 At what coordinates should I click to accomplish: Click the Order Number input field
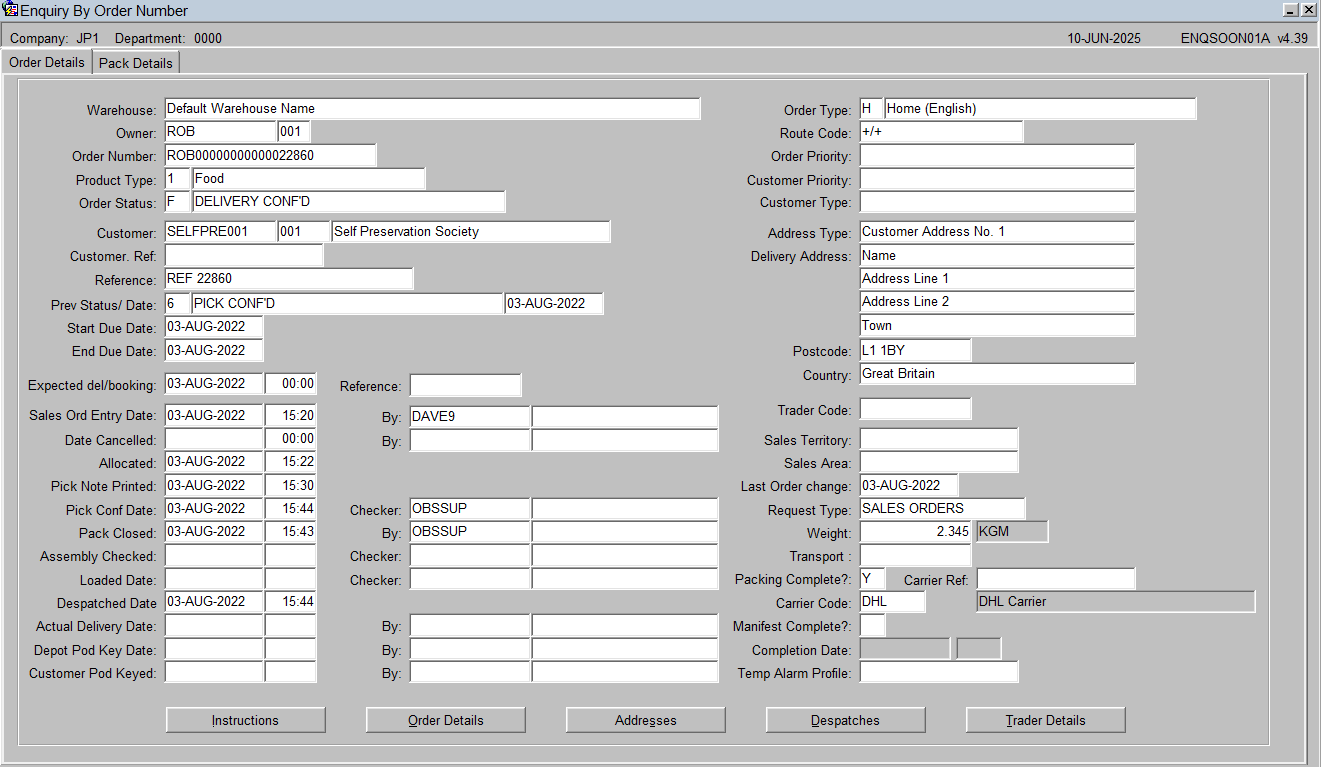270,156
